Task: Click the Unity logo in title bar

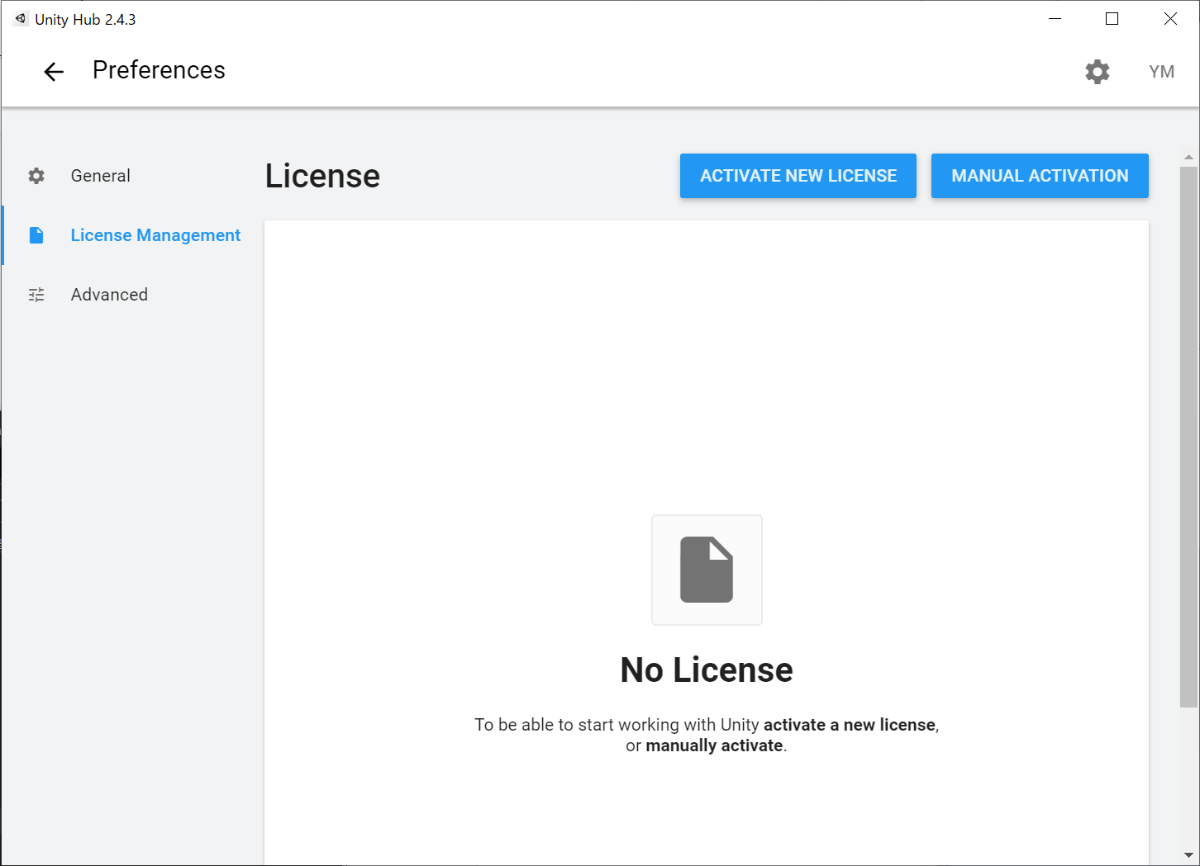Action: 21,19
